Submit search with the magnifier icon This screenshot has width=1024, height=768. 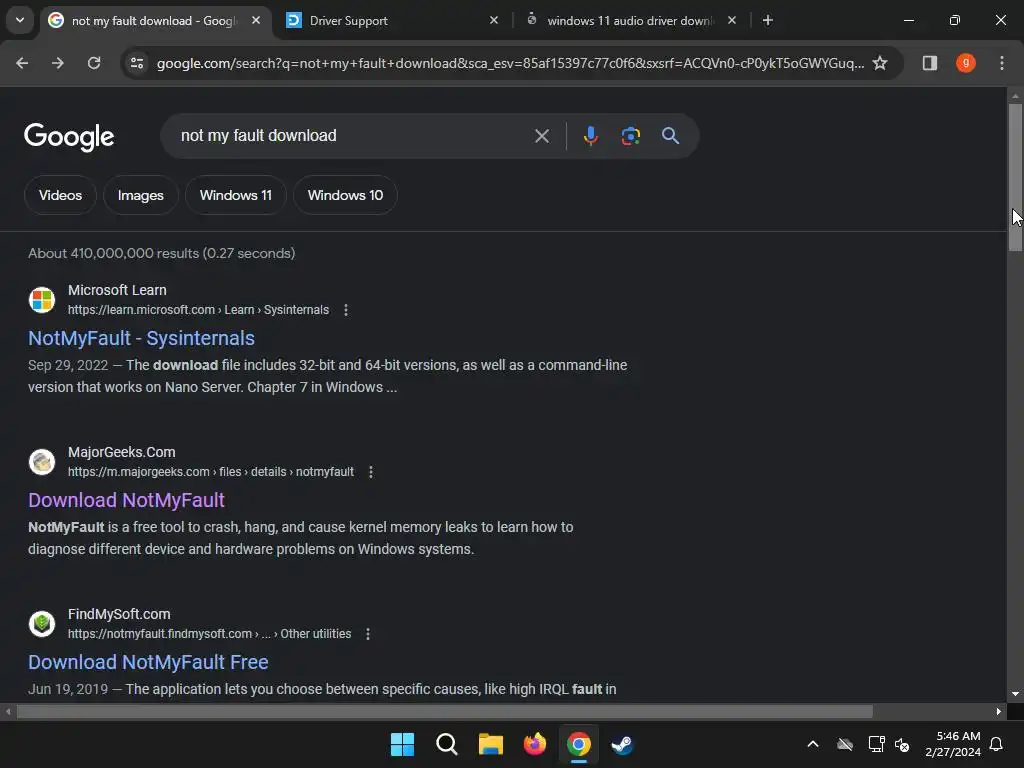[x=670, y=136]
